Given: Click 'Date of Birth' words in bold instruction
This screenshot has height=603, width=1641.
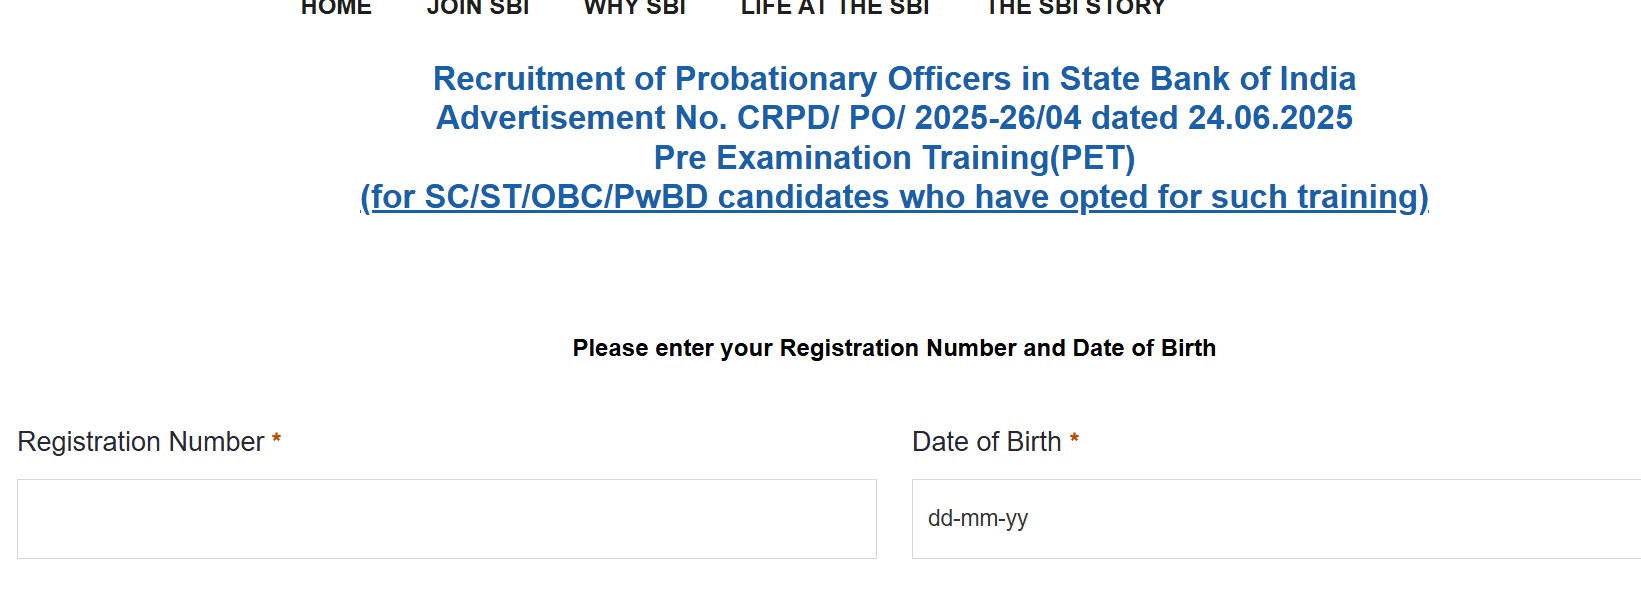Looking at the screenshot, I should pyautogui.click(x=1144, y=348).
